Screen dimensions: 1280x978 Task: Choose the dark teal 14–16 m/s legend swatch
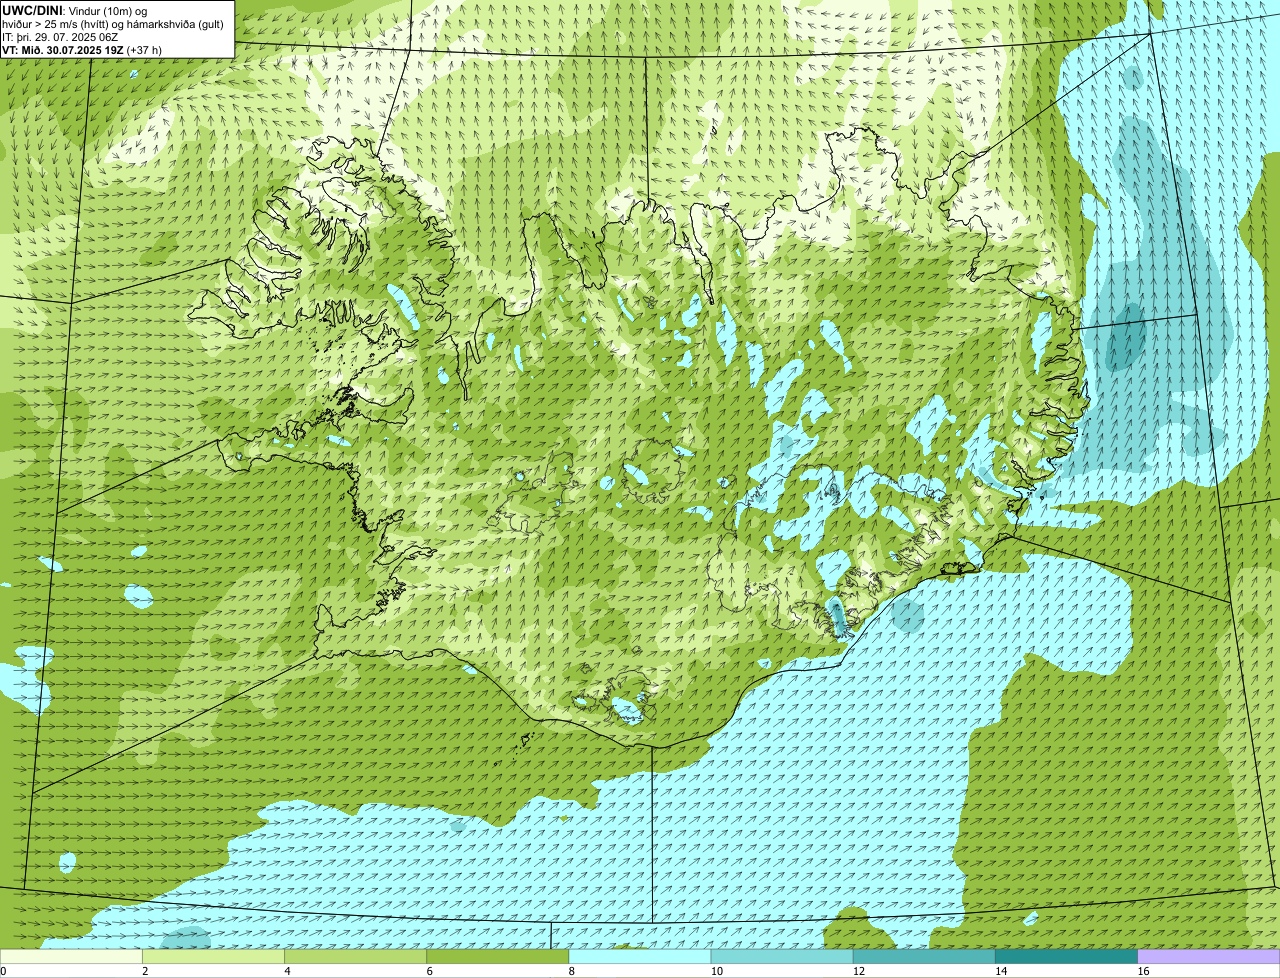[1067, 956]
